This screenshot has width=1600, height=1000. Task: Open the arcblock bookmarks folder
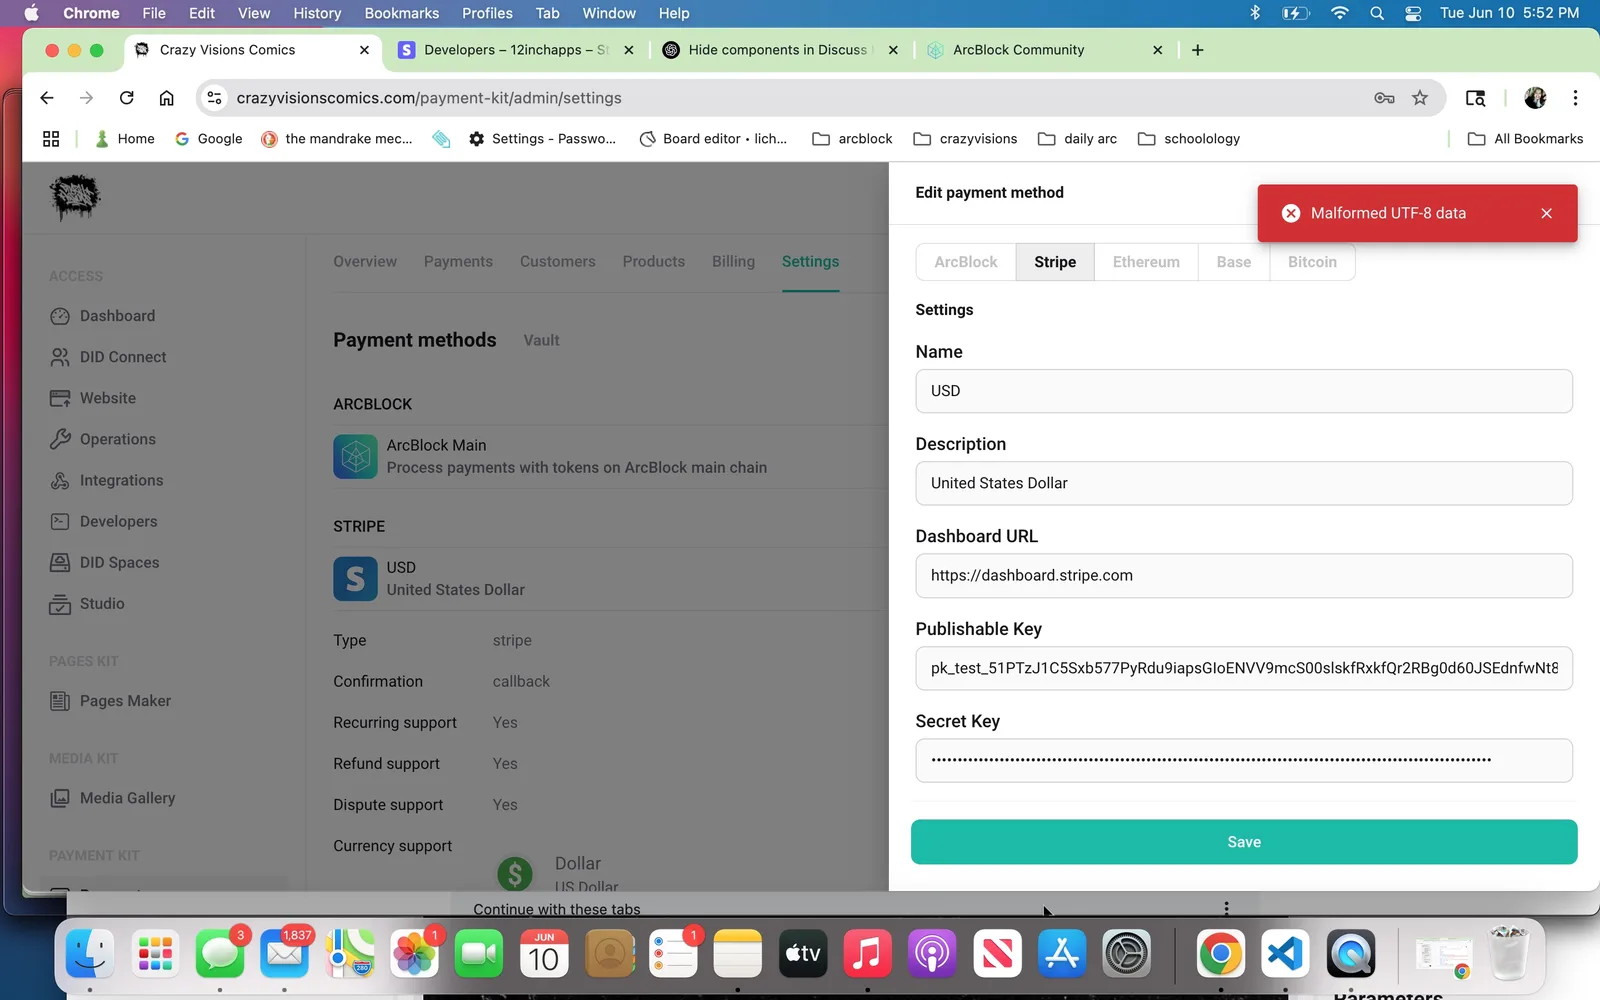[x=852, y=139]
